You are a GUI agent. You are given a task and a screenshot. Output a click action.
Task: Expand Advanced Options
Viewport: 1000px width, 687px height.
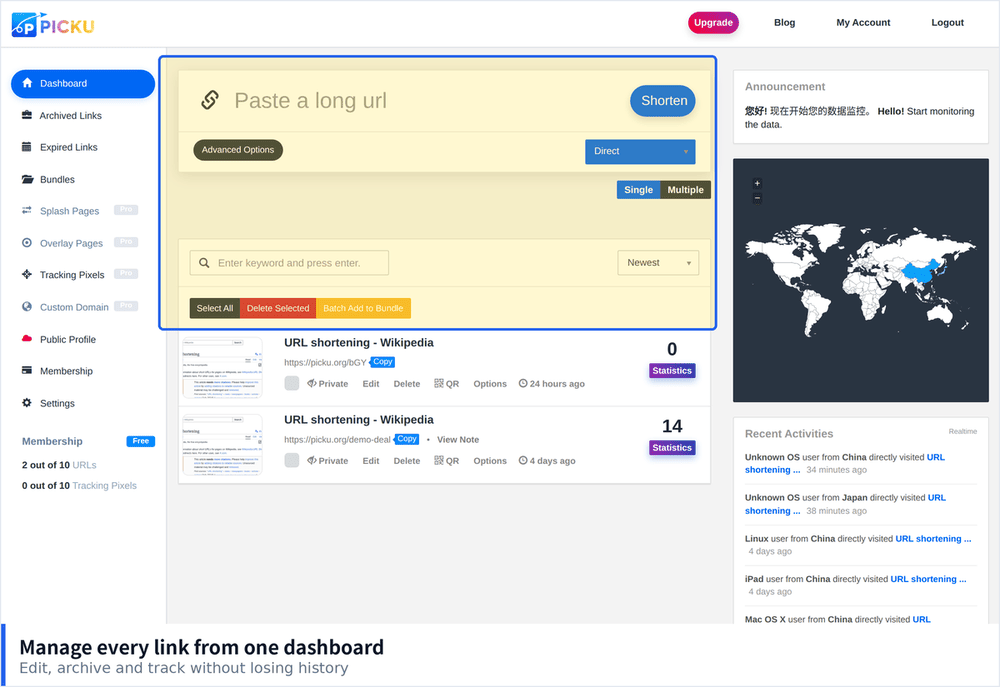click(x=238, y=150)
